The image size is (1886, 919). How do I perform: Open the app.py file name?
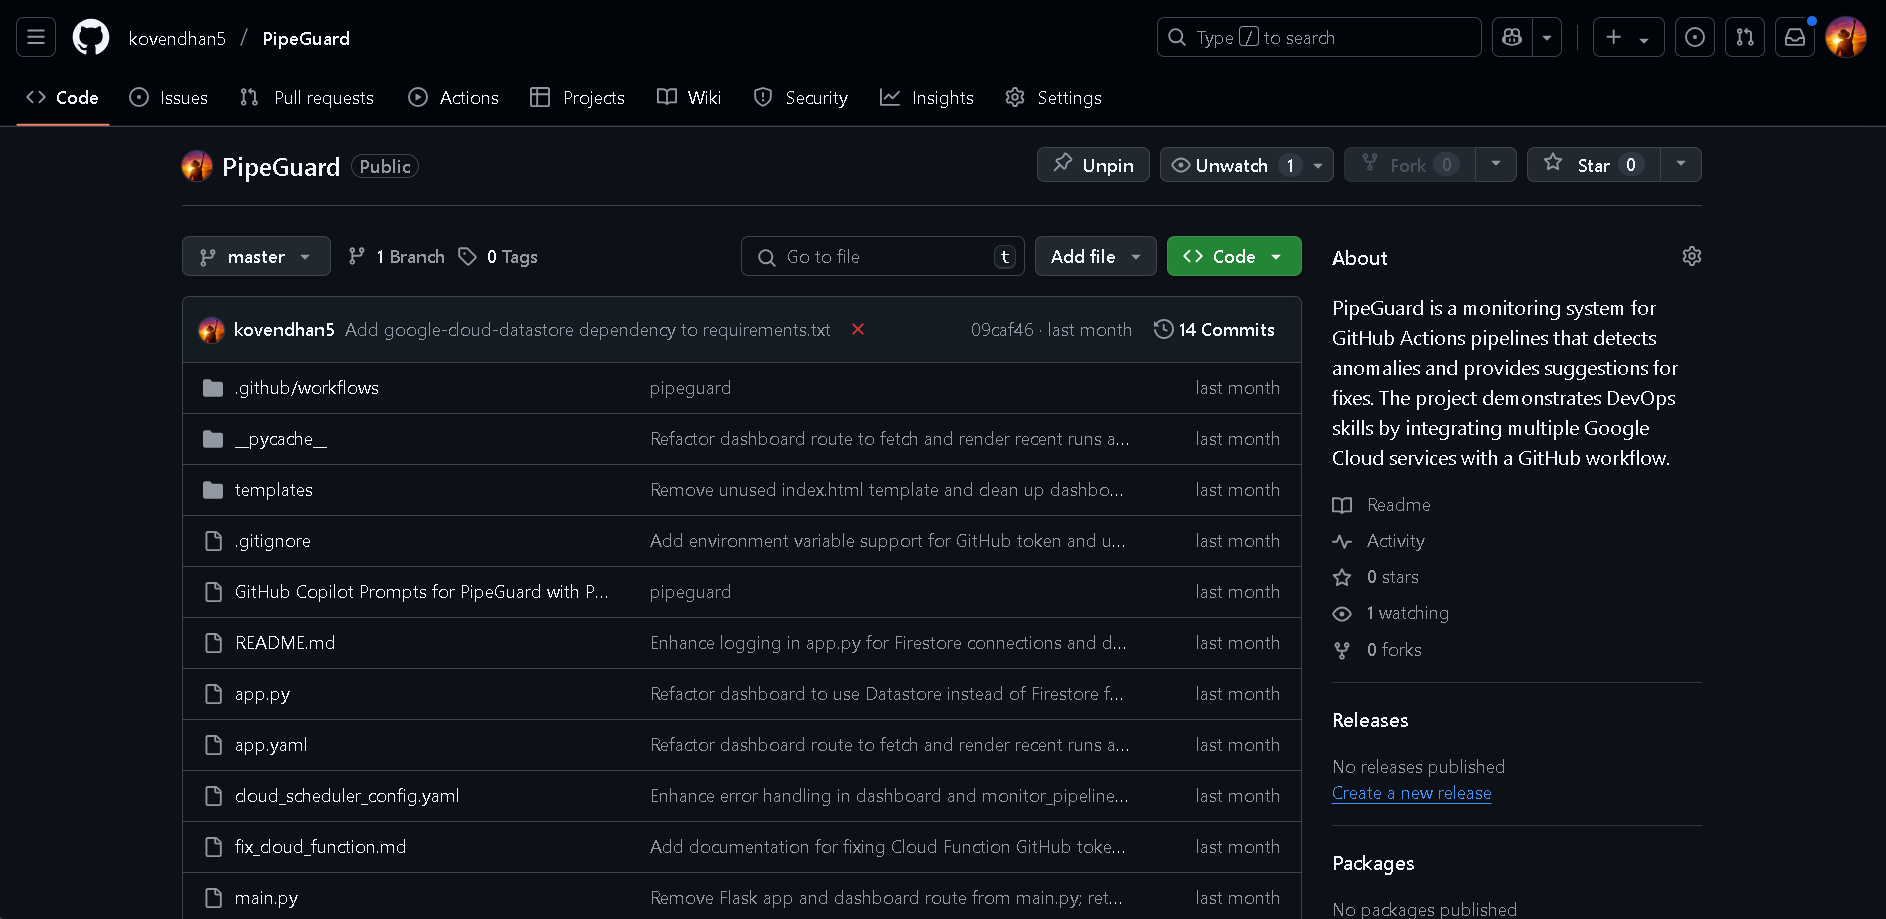[262, 694]
